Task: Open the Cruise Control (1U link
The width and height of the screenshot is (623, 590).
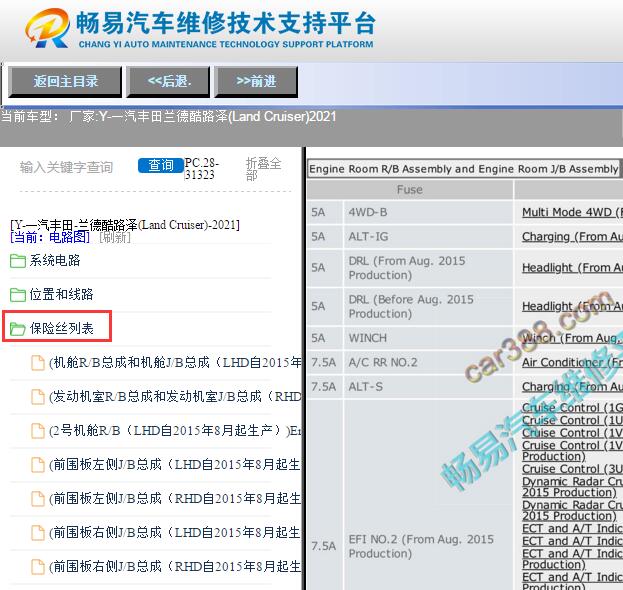Action: 572,420
